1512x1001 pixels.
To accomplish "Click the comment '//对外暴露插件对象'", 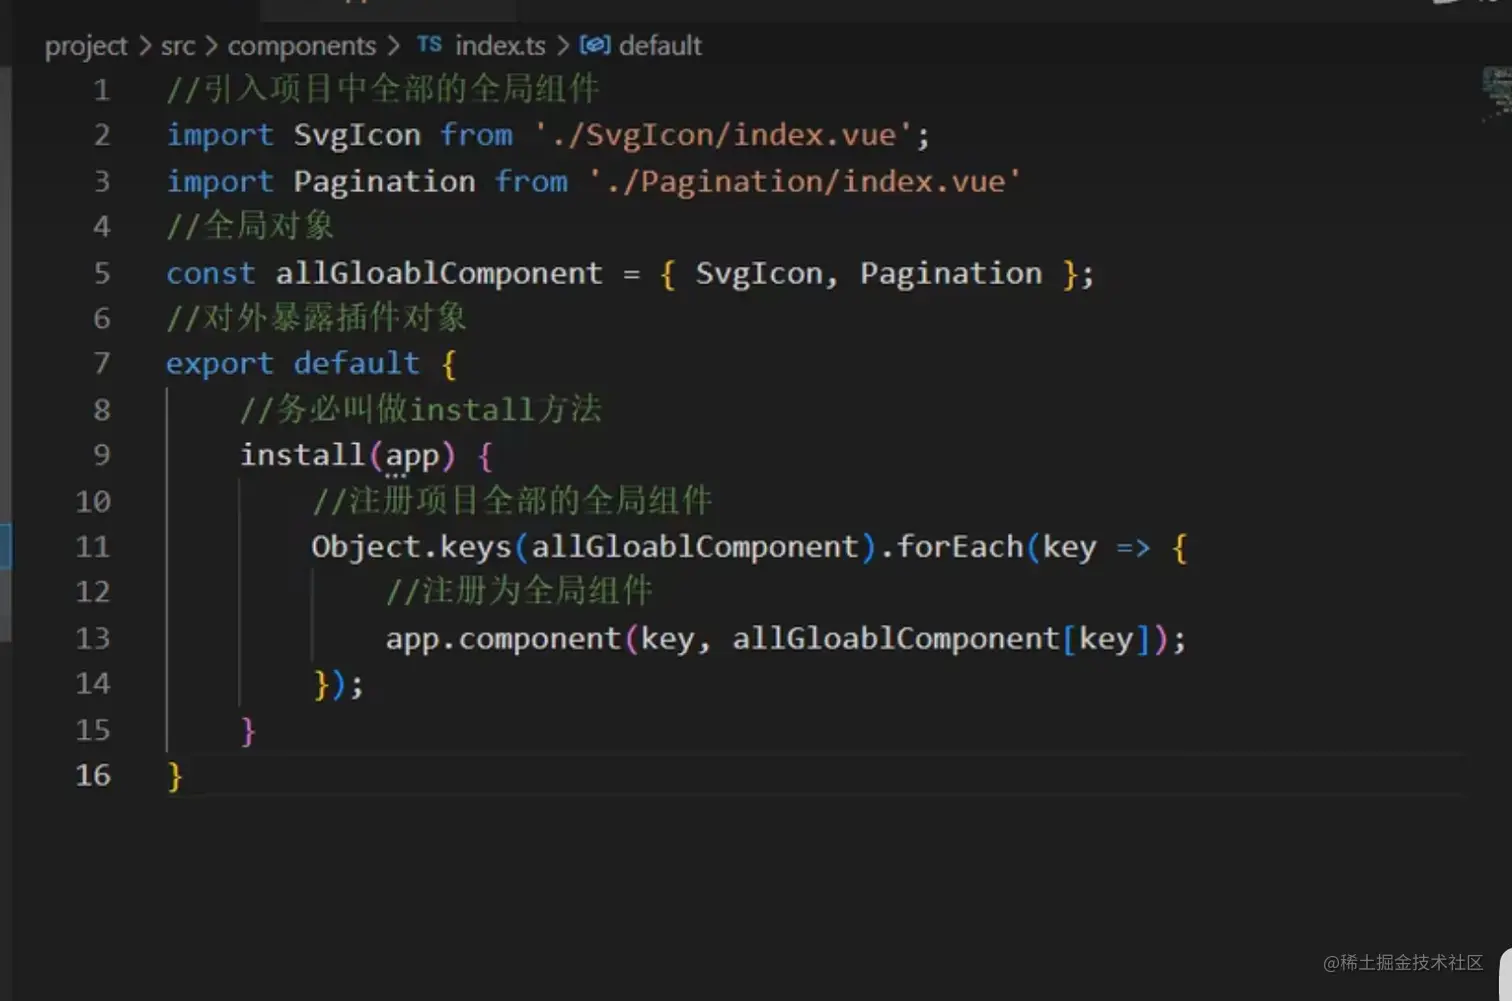I will point(317,318).
